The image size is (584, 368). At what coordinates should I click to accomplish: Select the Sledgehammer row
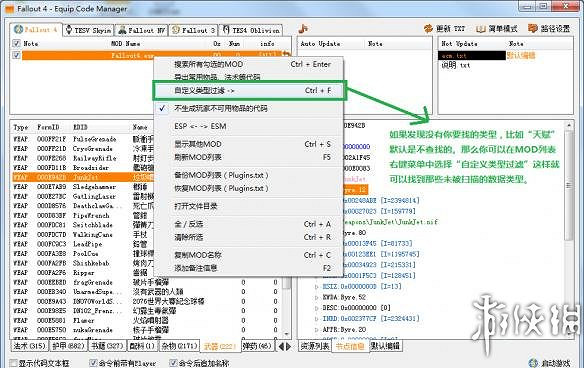pos(83,187)
